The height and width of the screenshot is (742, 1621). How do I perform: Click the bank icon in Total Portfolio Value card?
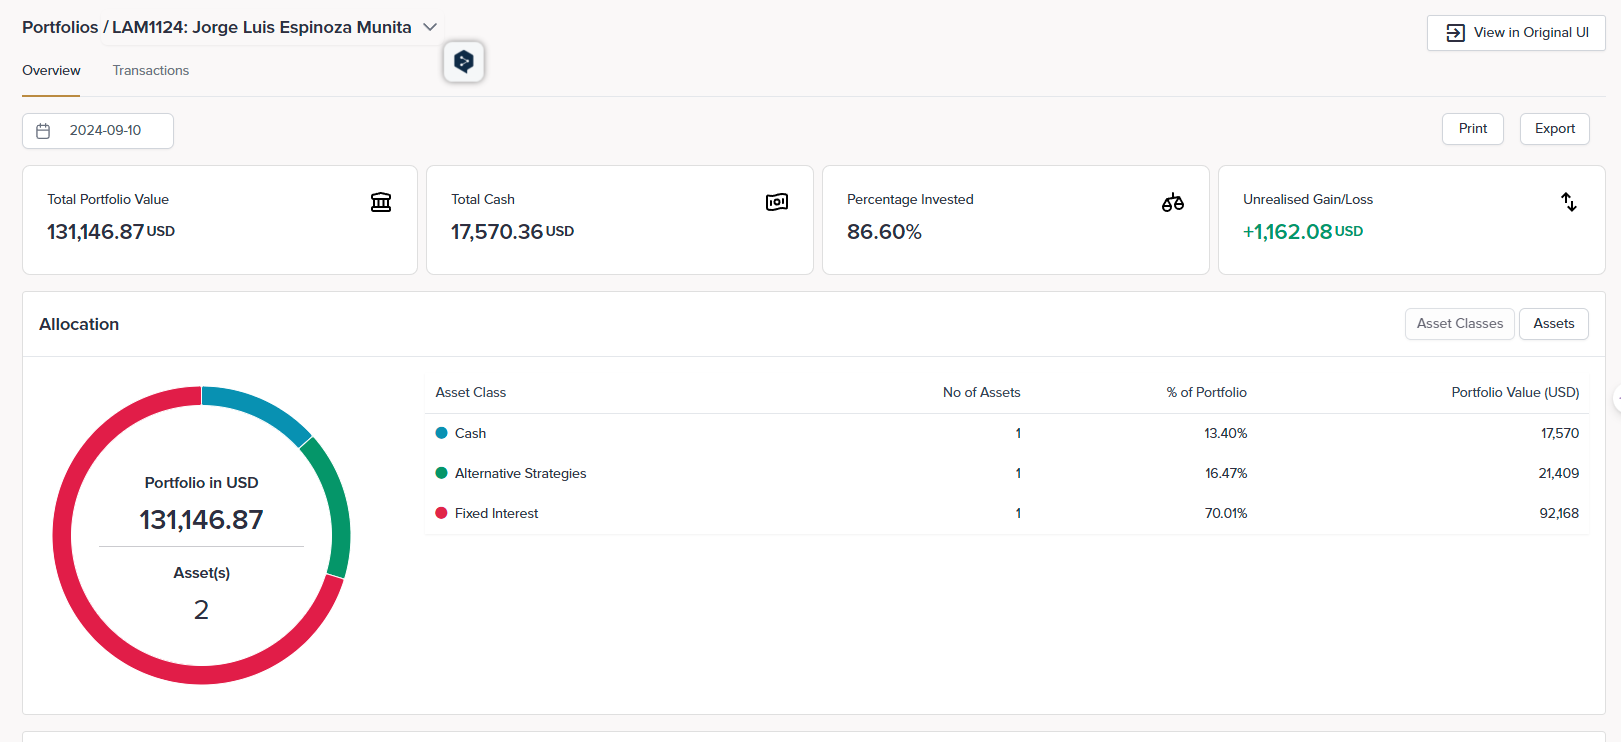coord(381,202)
